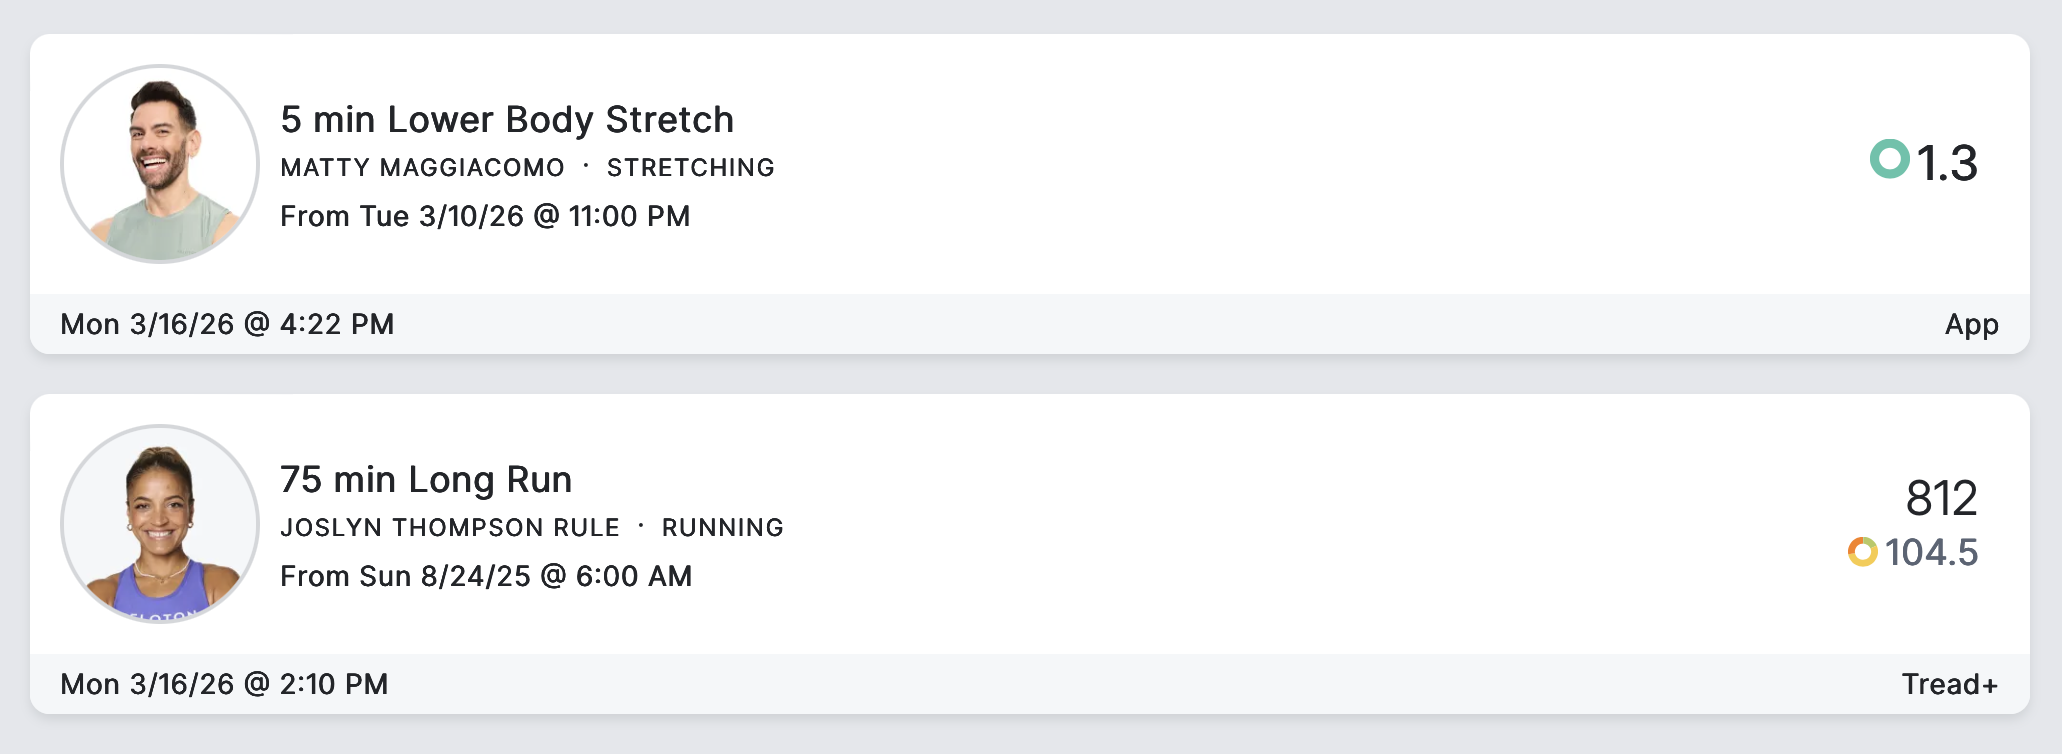Screen dimensions: 2062x754
Task: Click Matty Maggiacomo's instructor photo
Action: [x=160, y=164]
